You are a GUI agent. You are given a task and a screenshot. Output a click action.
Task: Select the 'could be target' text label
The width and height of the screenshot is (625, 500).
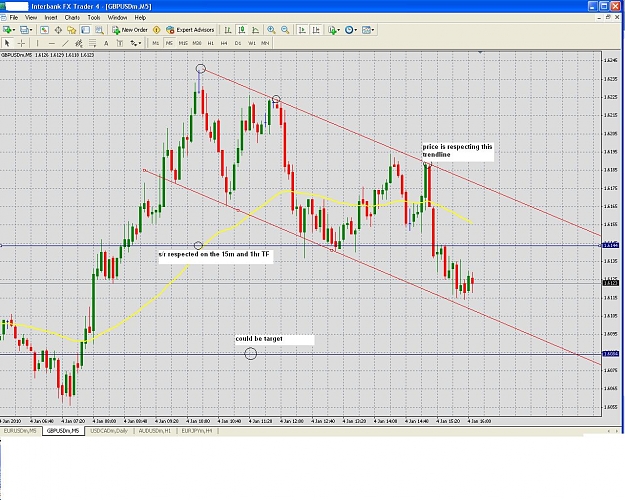point(259,339)
